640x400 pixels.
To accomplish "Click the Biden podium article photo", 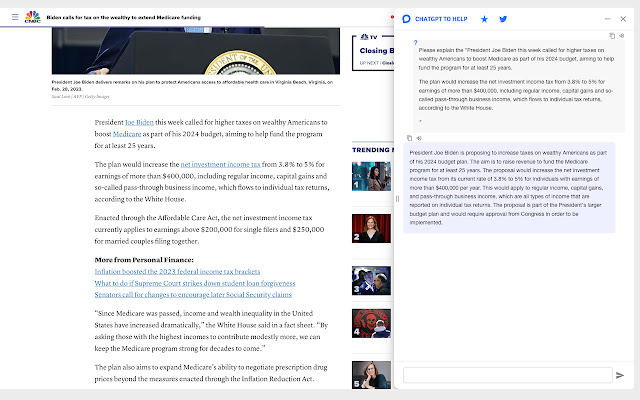I will pyautogui.click(x=196, y=51).
